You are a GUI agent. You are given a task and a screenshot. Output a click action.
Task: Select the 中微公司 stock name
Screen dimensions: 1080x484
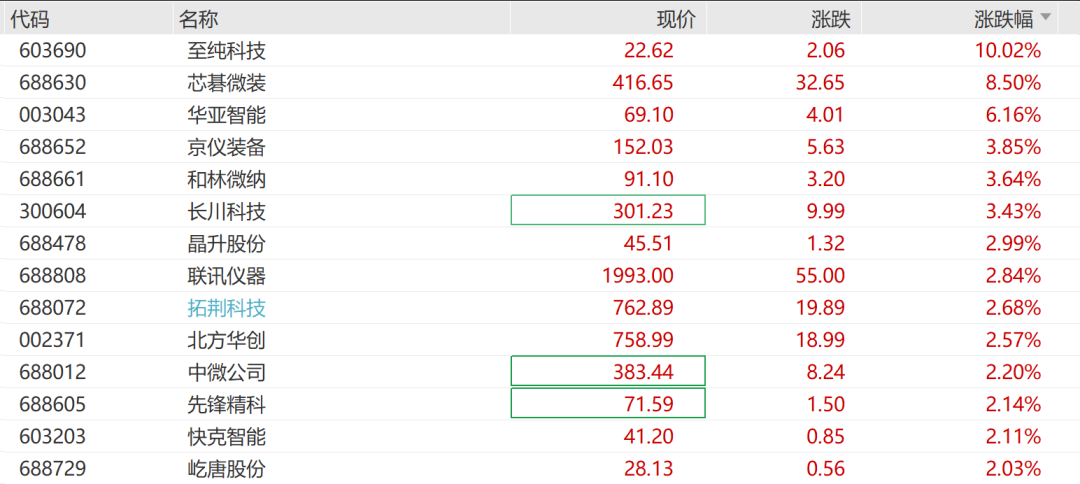(x=227, y=372)
